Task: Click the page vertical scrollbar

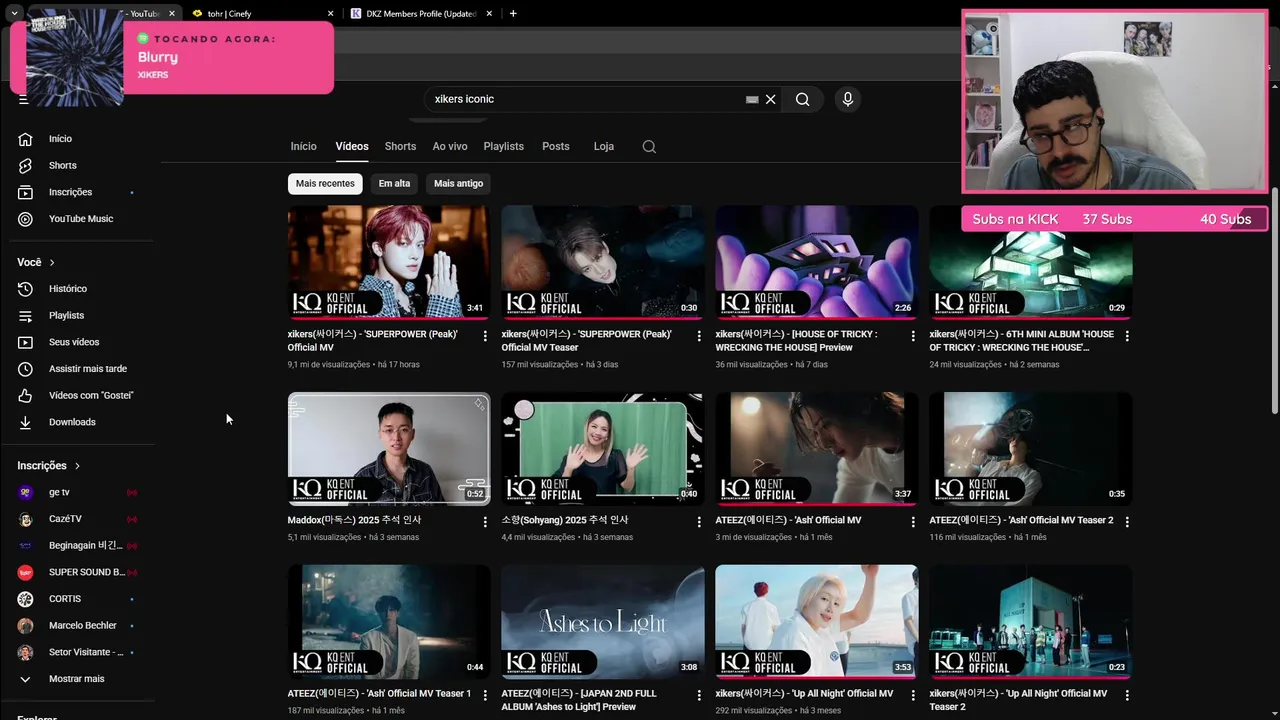Action: tap(1274, 300)
